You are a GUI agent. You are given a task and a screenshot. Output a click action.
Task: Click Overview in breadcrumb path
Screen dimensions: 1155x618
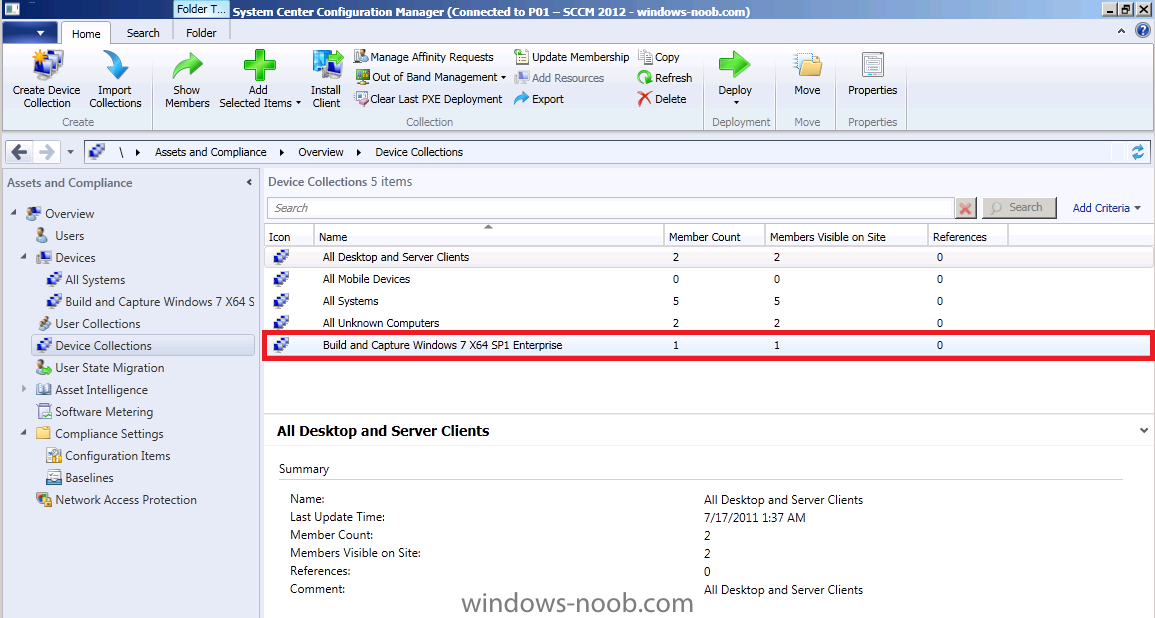pyautogui.click(x=320, y=152)
